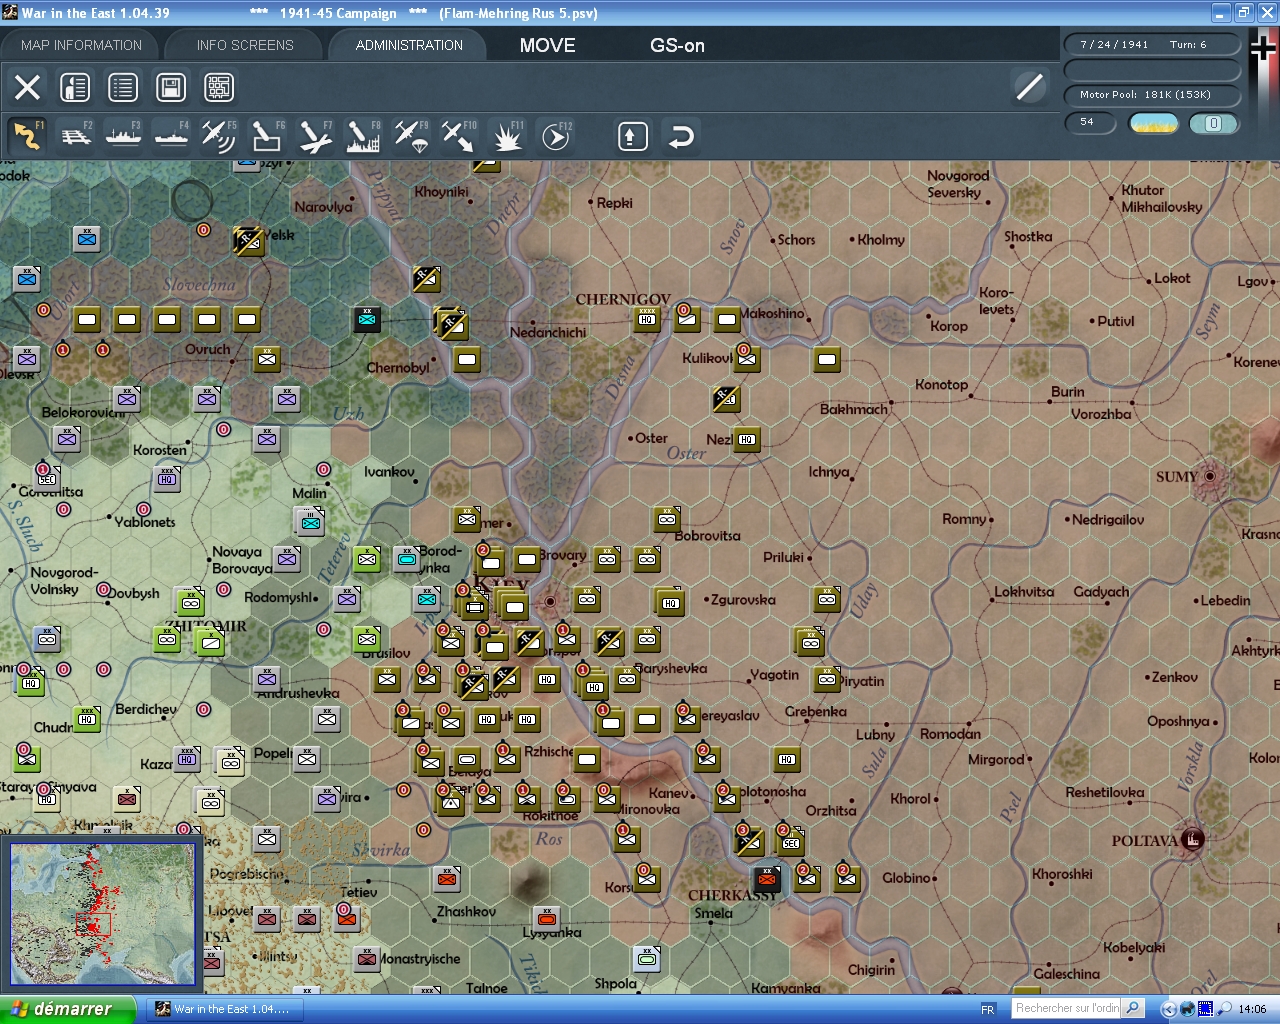Activate Air Recon mode (F5)
Screen dimensions: 1280x1024
(x=218, y=136)
